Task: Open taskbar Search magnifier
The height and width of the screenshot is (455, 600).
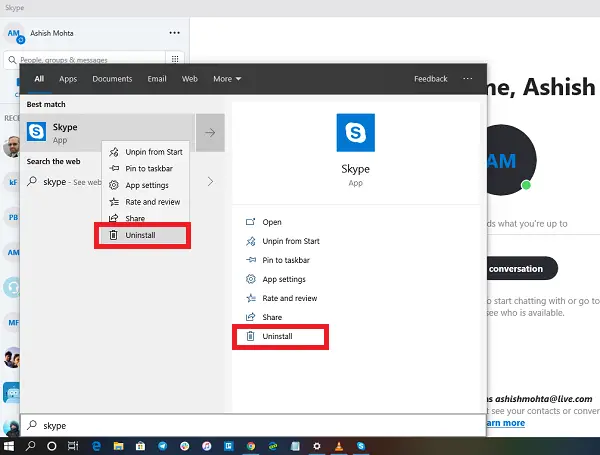Action: (30, 446)
